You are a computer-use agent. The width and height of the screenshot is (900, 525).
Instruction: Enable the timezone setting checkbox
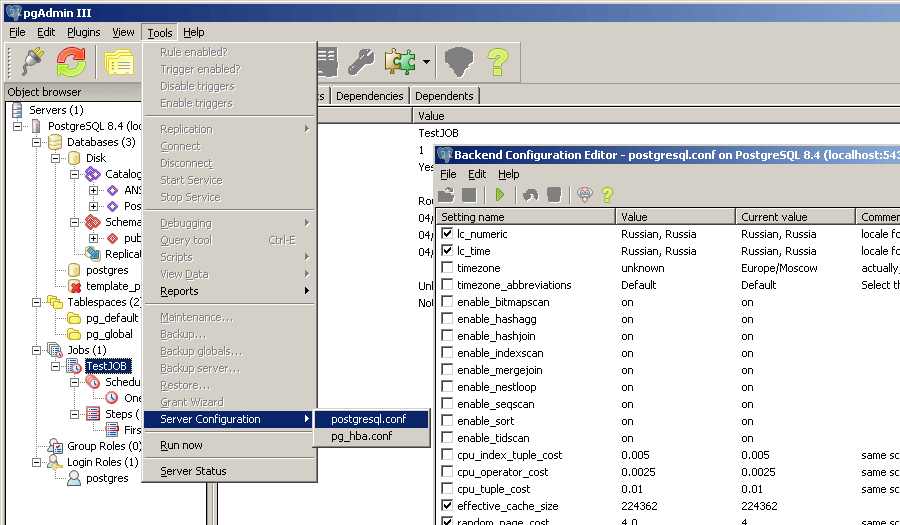tap(447, 267)
